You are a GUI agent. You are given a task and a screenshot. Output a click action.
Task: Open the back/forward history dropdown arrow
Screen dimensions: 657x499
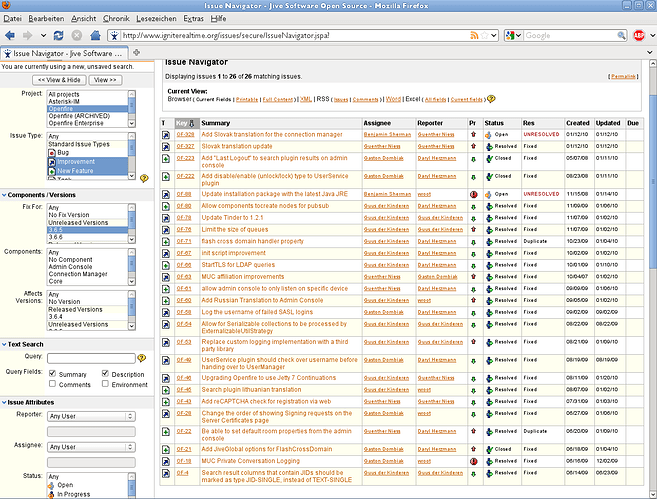coord(43,36)
